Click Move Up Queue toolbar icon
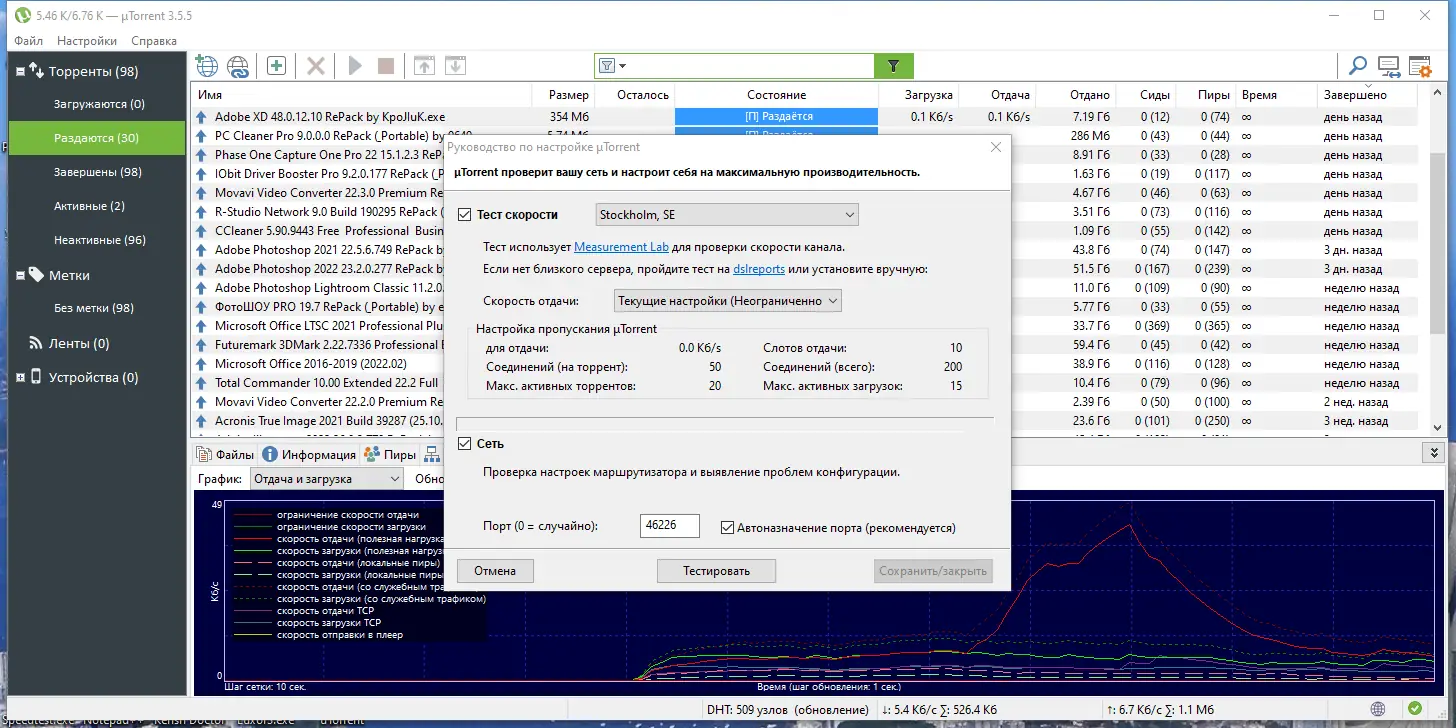The width and height of the screenshot is (1456, 728). [424, 66]
